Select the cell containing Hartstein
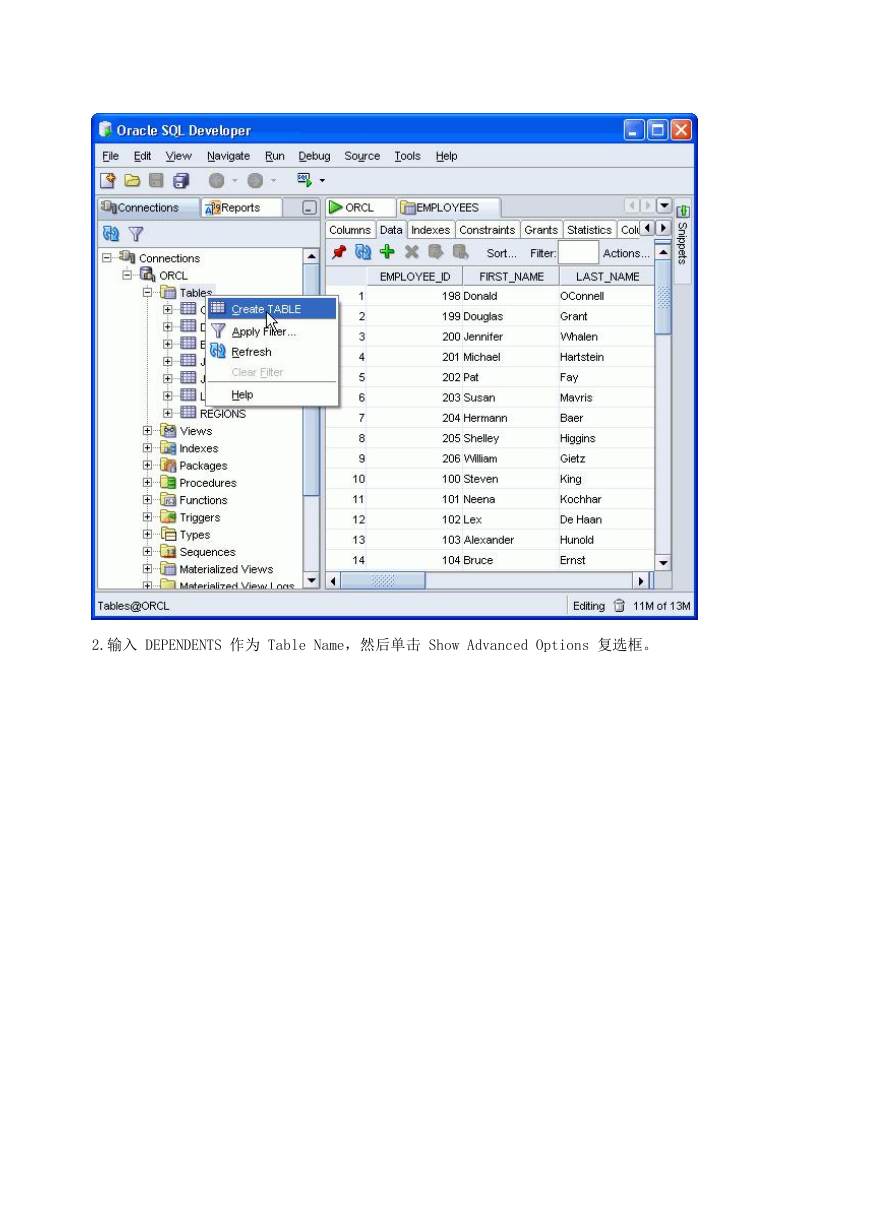Viewport: 869px width, 1228px height. pos(607,357)
